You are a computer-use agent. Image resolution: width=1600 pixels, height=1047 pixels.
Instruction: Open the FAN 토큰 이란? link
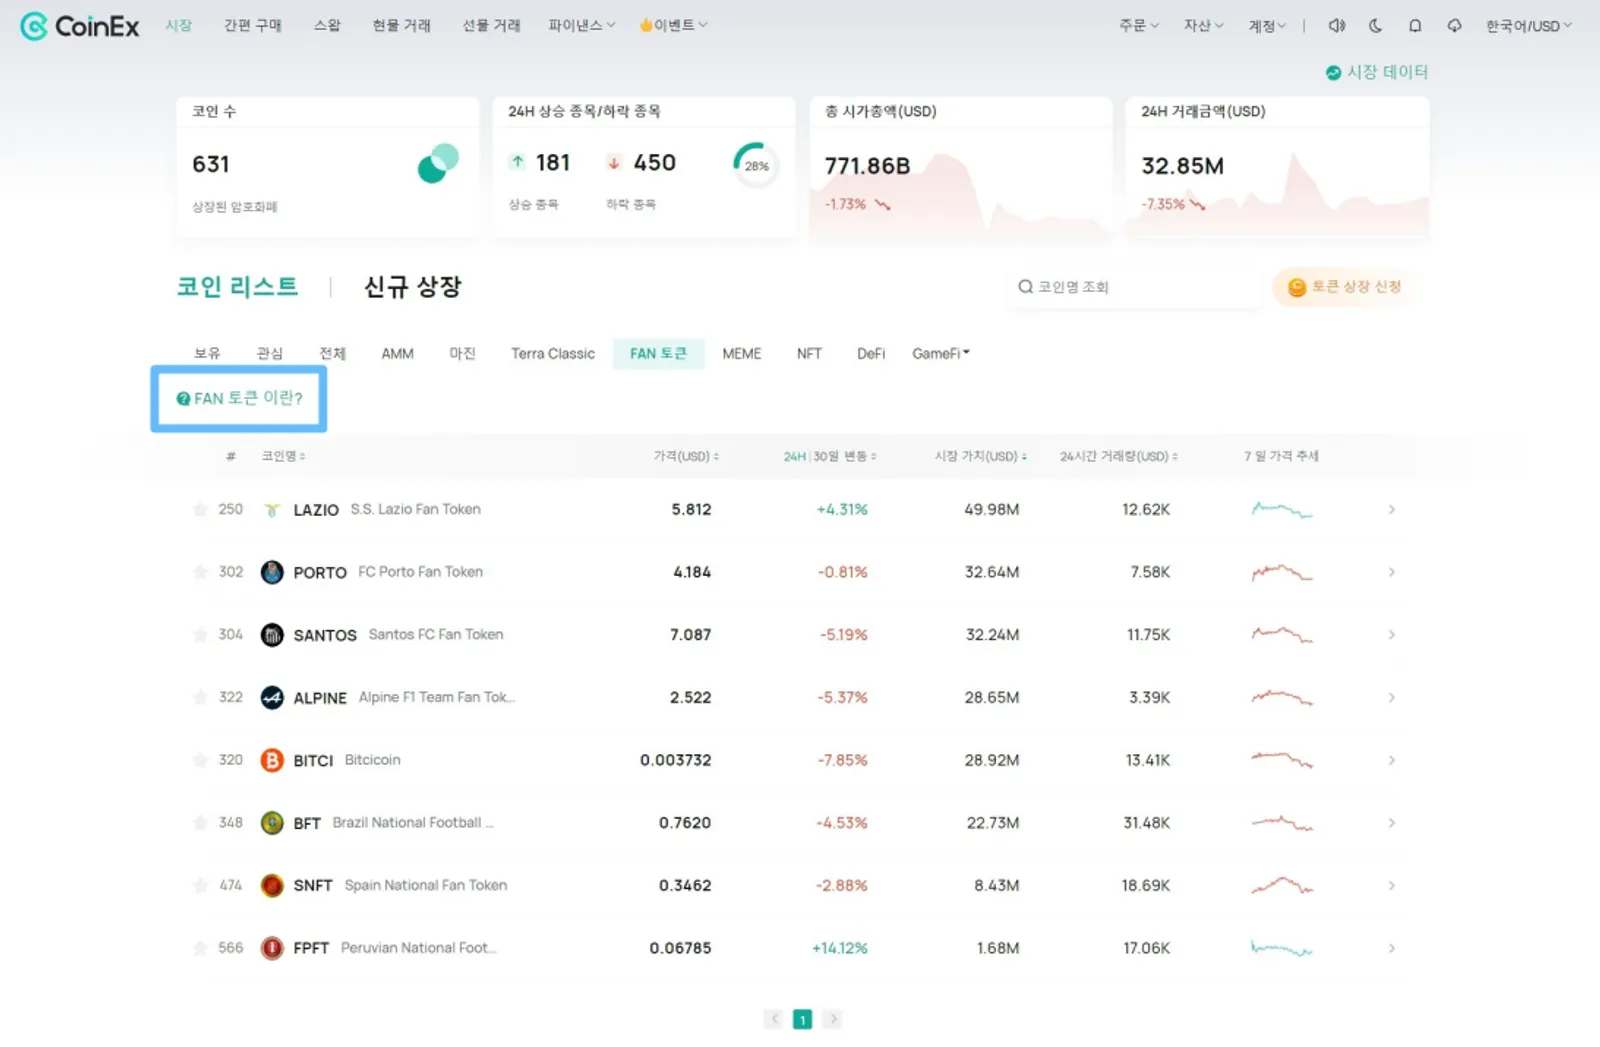(239, 399)
